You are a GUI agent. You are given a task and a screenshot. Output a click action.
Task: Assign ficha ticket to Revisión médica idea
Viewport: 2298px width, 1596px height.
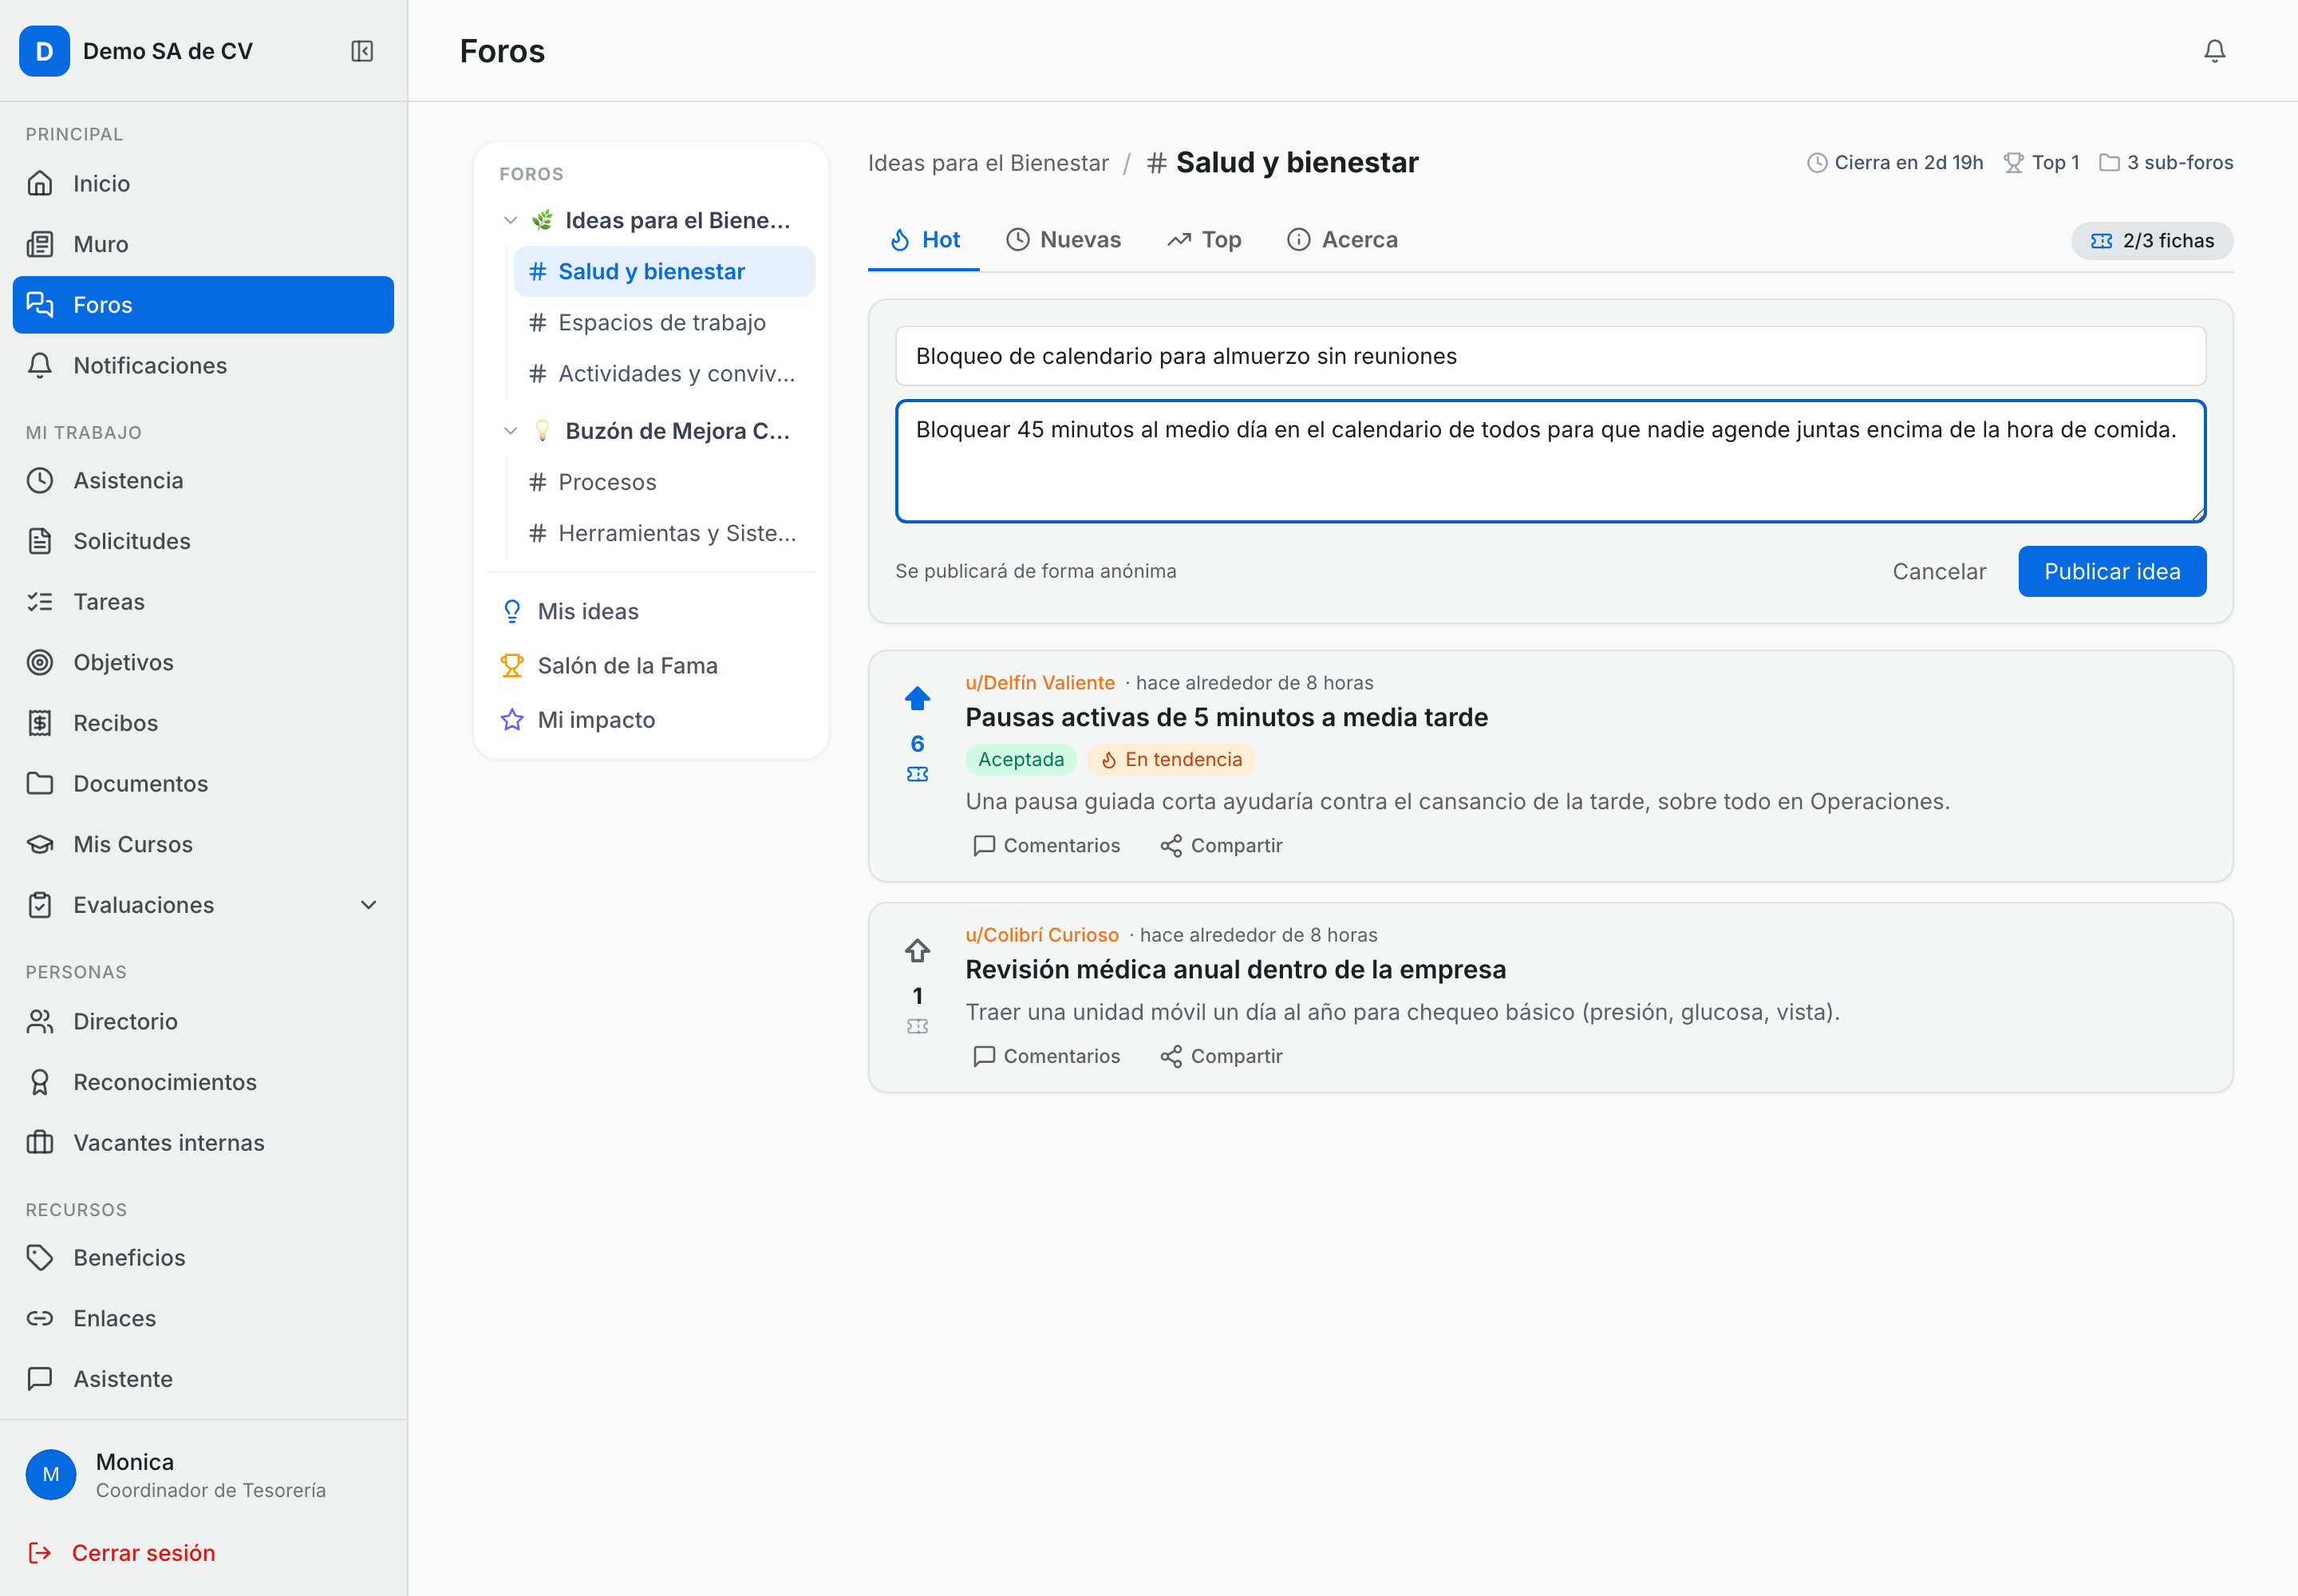click(x=917, y=1026)
